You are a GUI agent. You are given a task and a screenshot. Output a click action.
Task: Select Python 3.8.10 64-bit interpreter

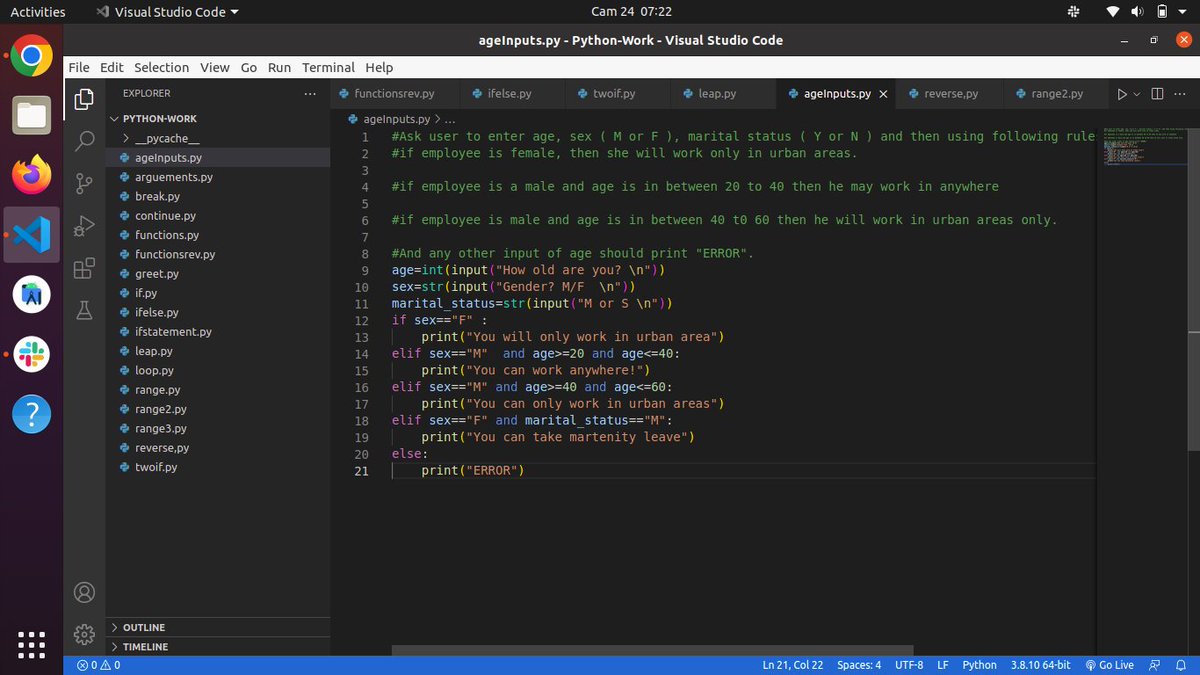tap(1040, 665)
